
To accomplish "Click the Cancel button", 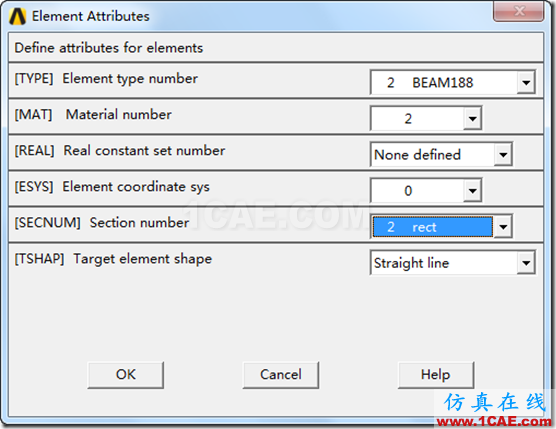I will pyautogui.click(x=280, y=375).
